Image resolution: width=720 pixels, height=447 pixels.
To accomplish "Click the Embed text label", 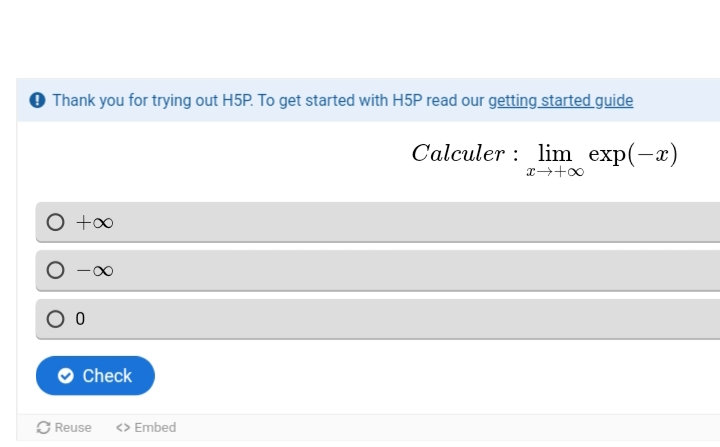I will (155, 428).
